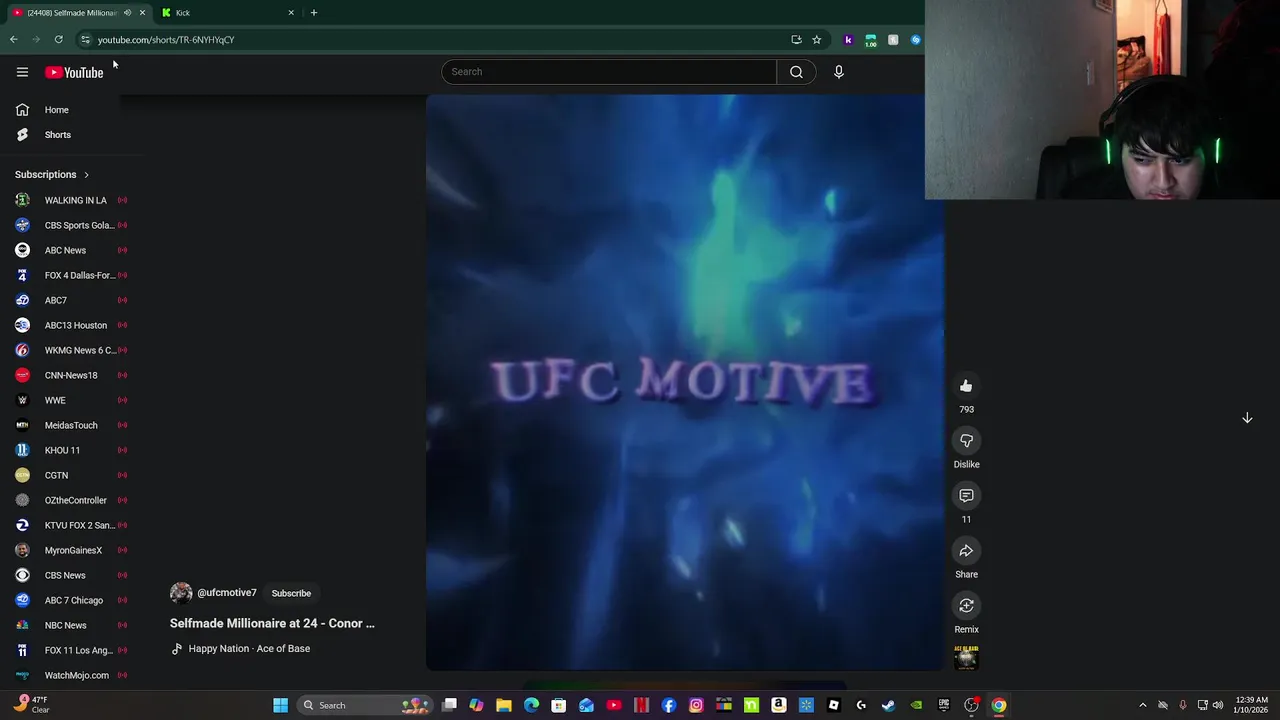
Task: Open a new browser tab
Action: point(314,13)
